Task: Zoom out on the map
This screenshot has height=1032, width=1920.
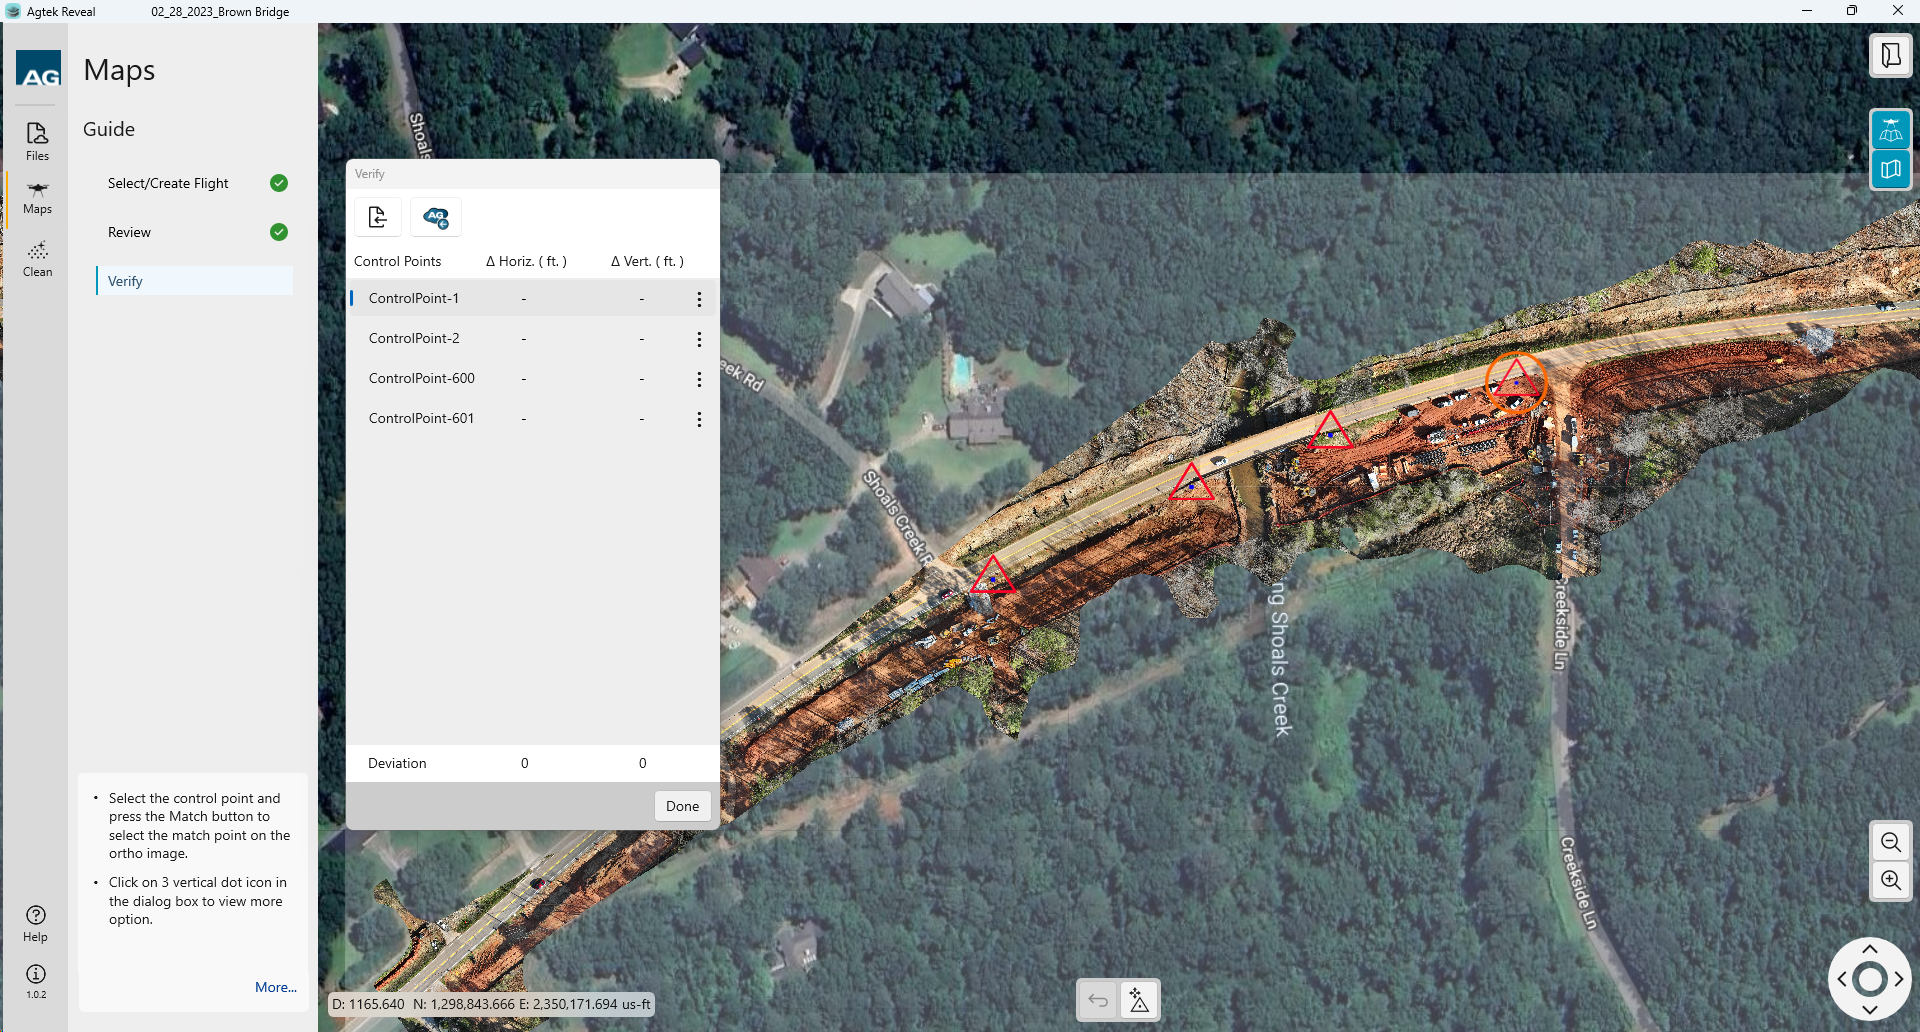Action: (x=1890, y=842)
